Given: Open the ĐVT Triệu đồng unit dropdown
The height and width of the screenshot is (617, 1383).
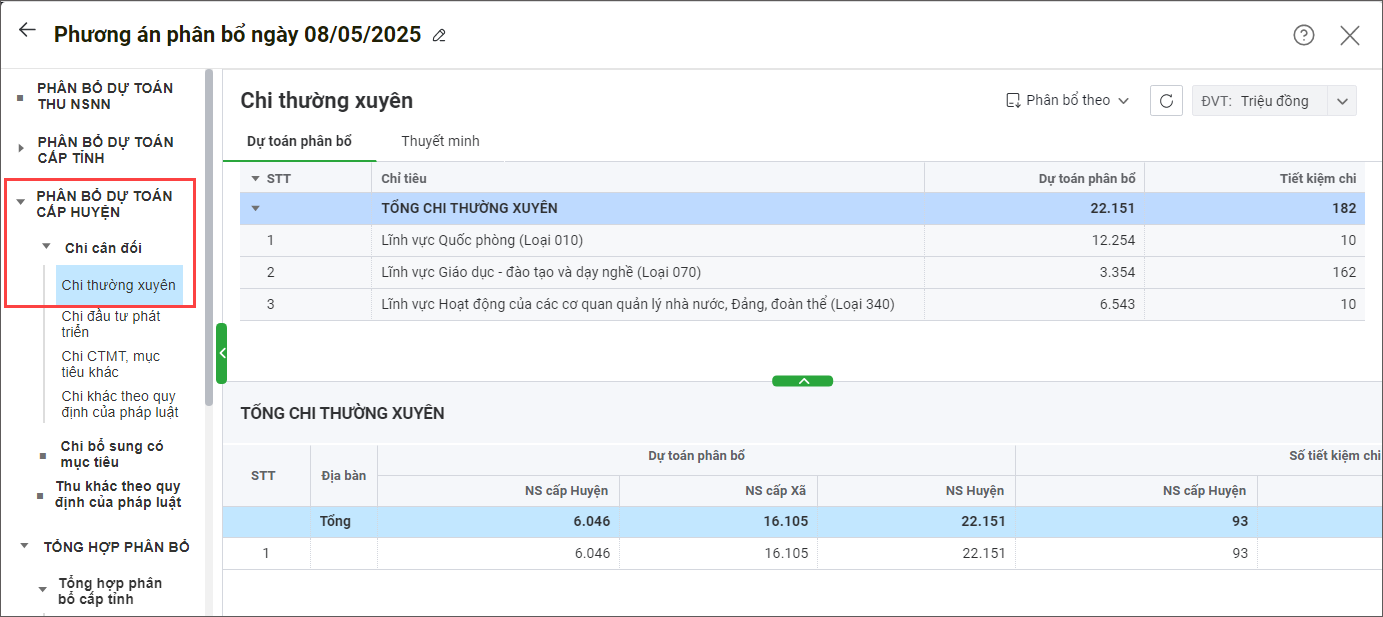Looking at the screenshot, I should (x=1342, y=101).
